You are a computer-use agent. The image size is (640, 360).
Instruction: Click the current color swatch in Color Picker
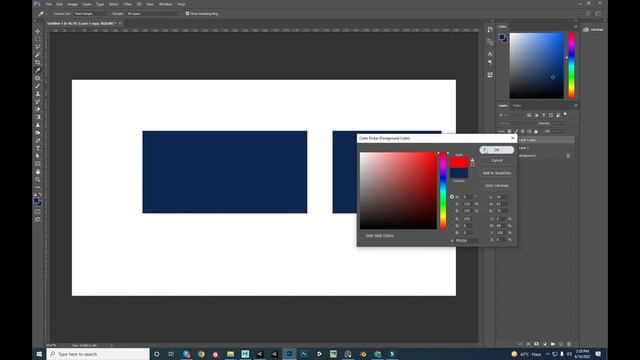[459, 173]
